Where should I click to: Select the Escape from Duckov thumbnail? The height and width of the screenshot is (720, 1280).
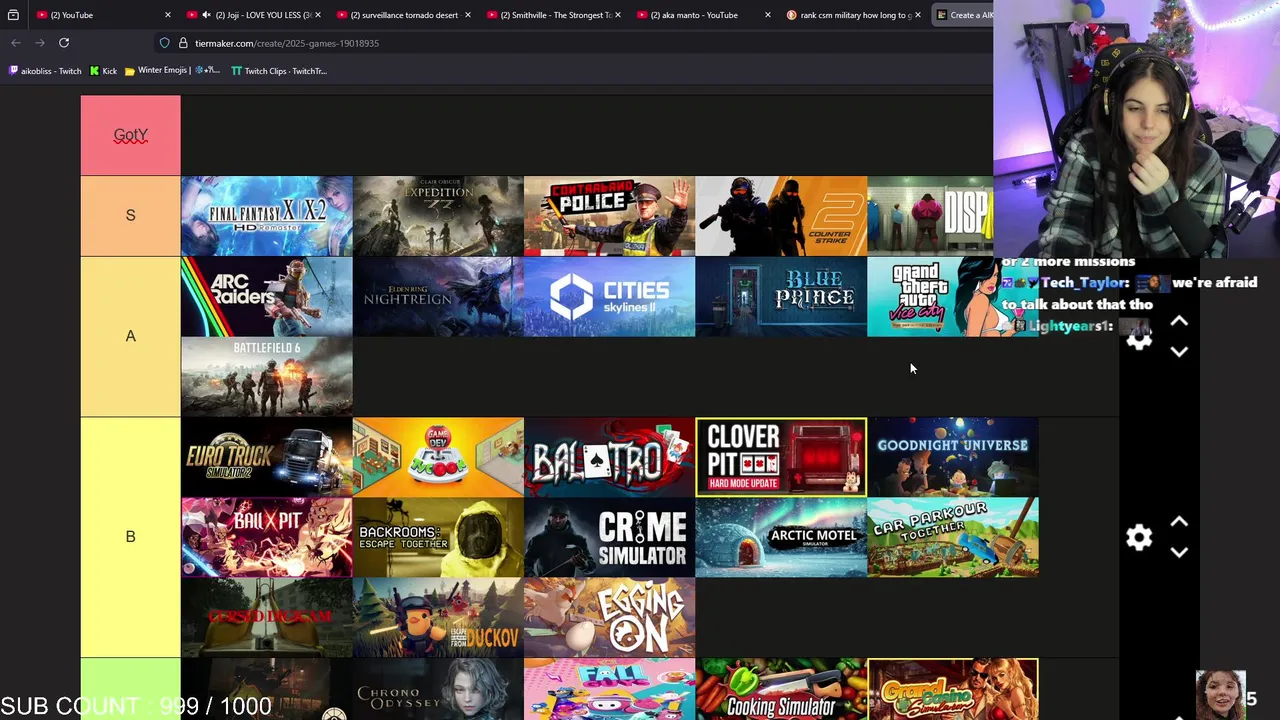pyautogui.click(x=438, y=618)
